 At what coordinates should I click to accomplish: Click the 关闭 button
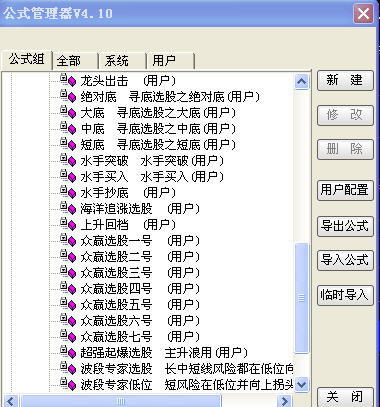pos(345,397)
